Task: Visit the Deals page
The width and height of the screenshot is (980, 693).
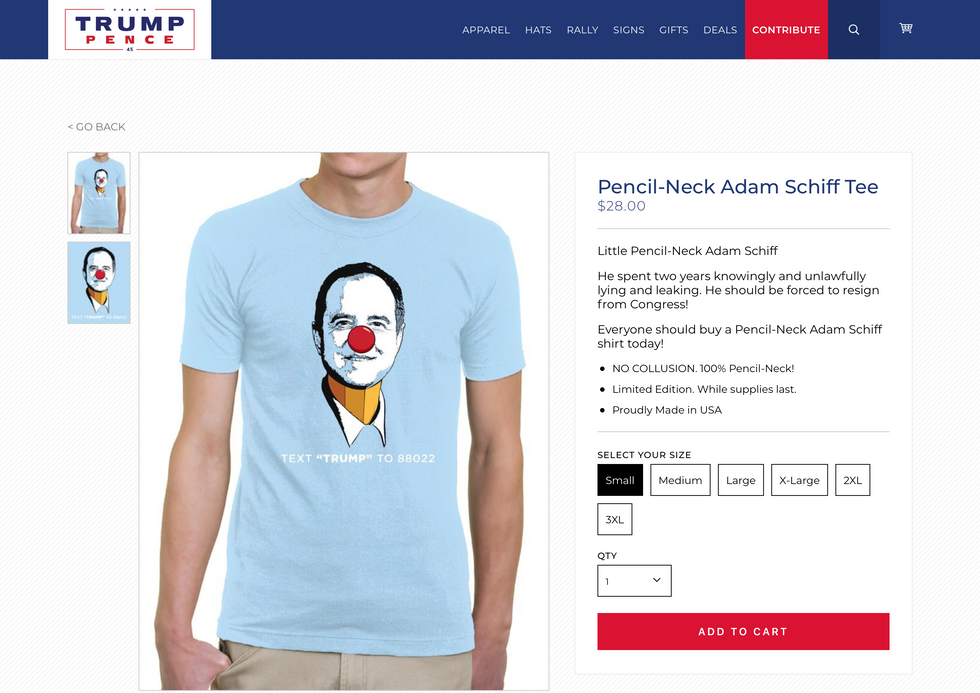Action: 720,30
